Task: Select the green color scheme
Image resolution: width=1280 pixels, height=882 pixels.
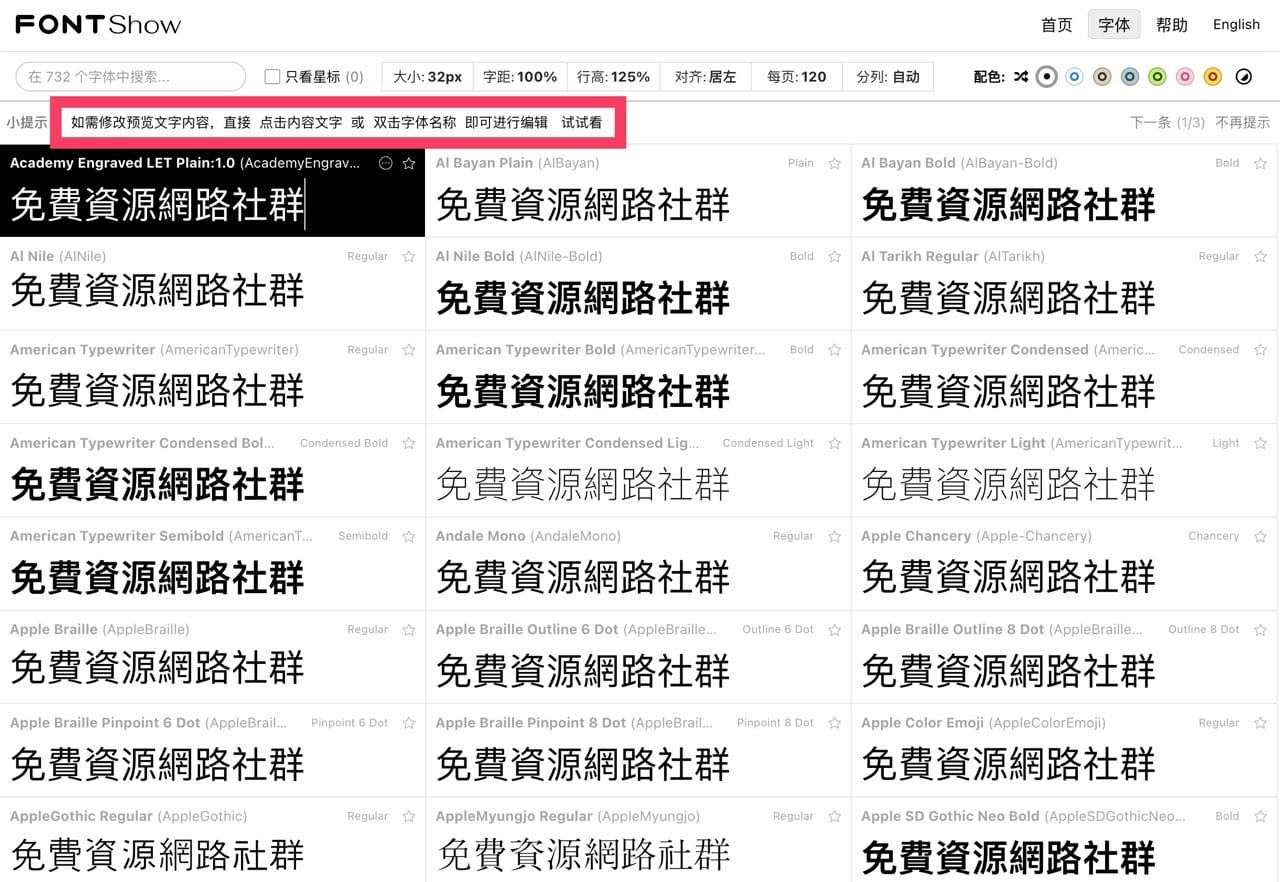Action: 1157,77
